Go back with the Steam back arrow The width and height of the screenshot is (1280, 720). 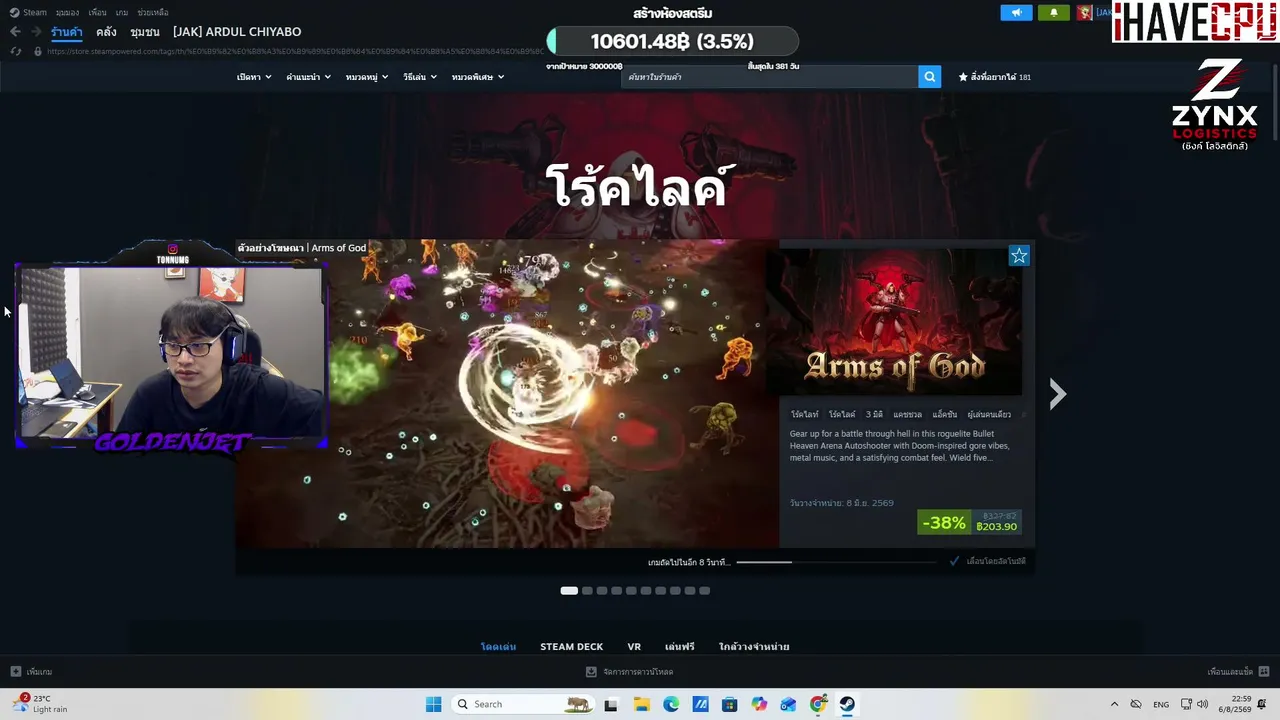[x=15, y=32]
